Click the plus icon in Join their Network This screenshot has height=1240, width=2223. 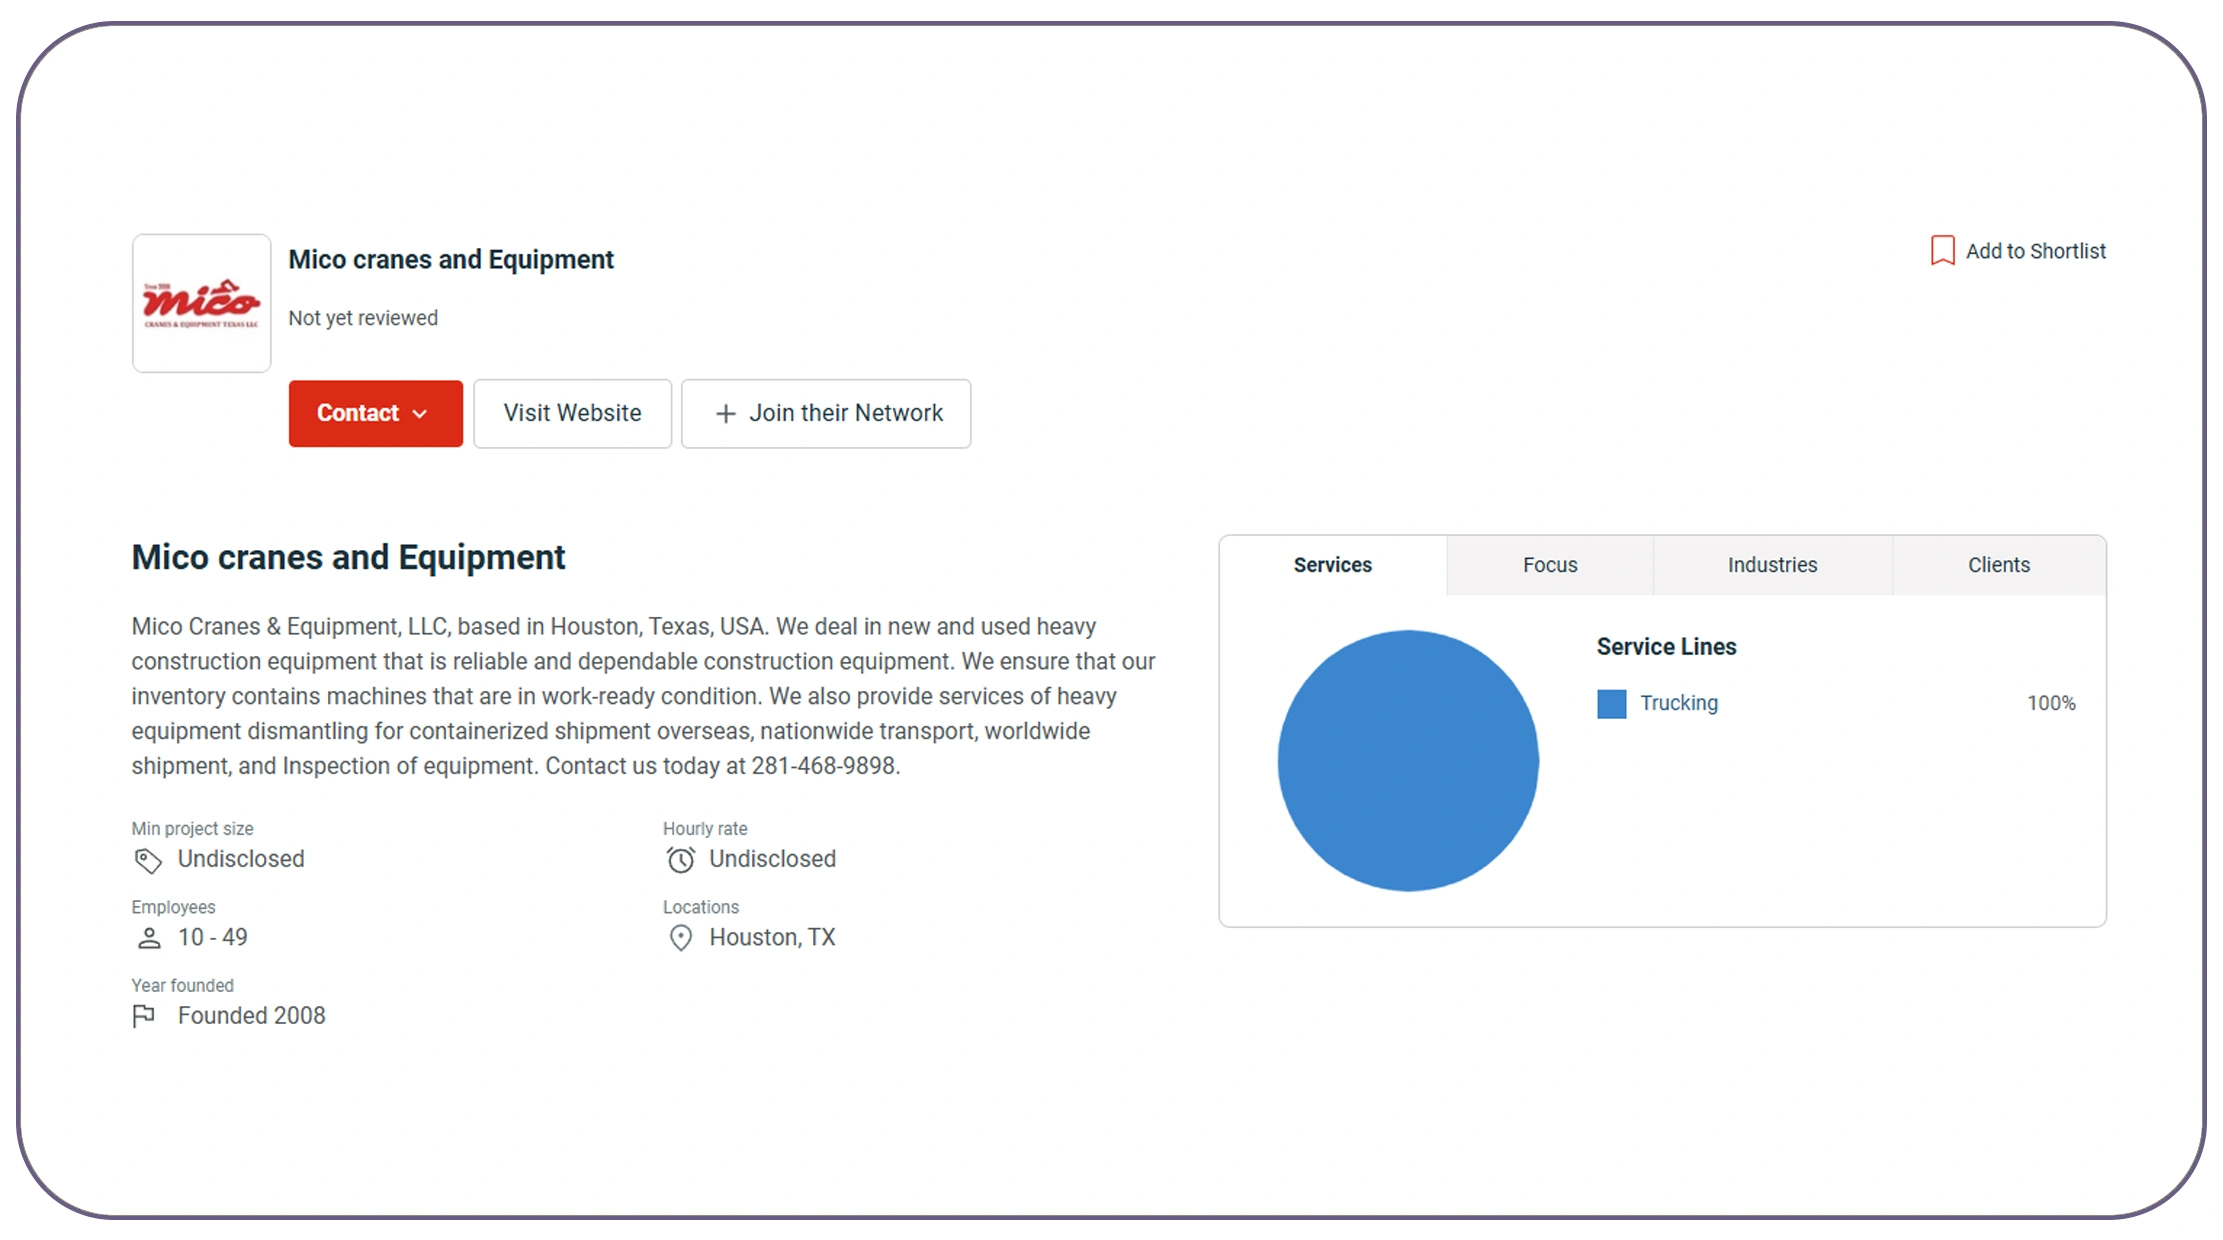(x=723, y=413)
